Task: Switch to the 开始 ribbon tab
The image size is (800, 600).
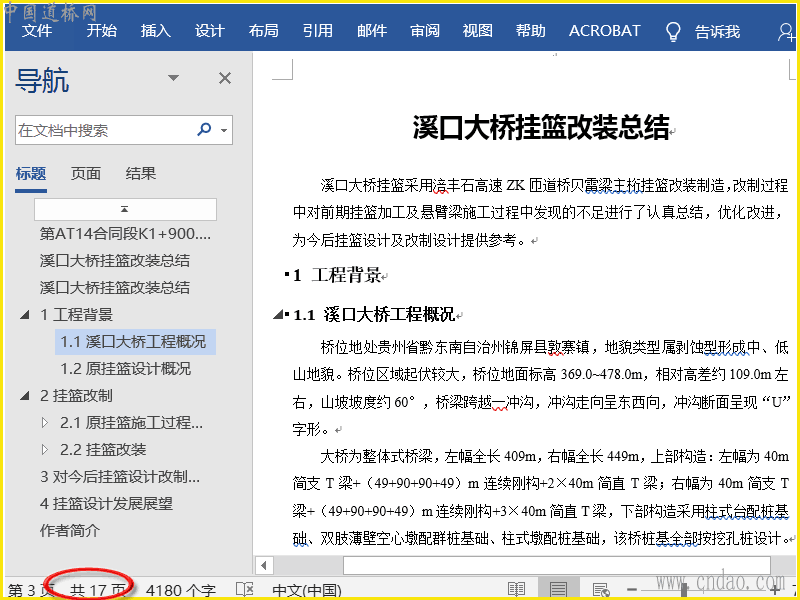Action: [x=102, y=31]
